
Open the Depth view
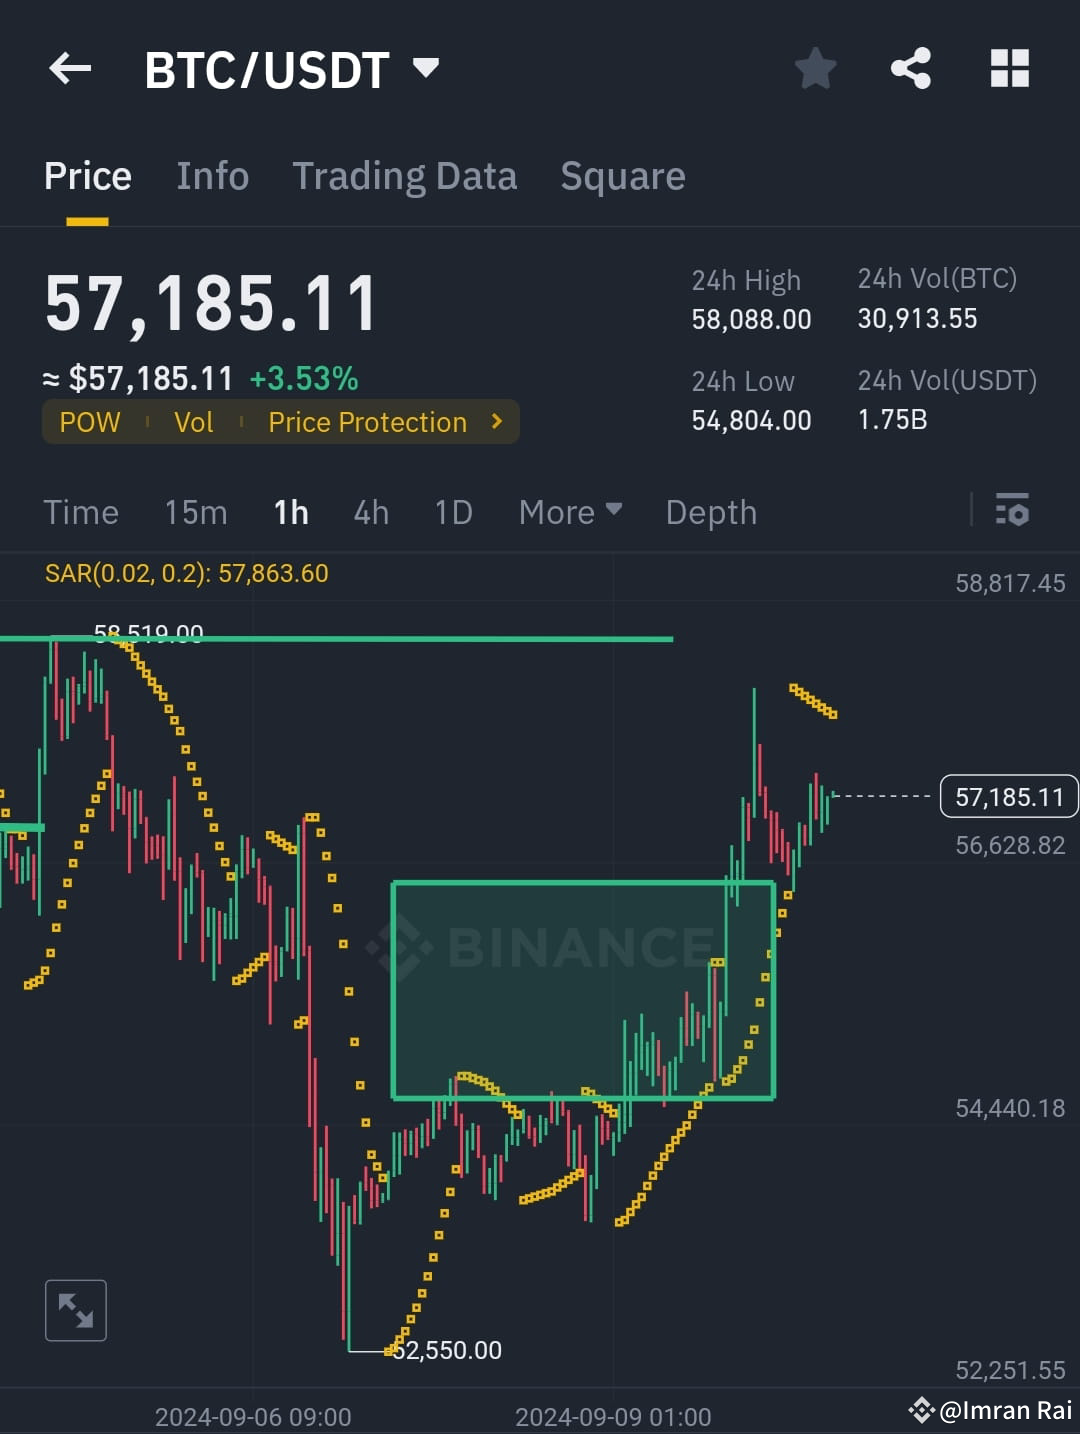[x=711, y=511]
